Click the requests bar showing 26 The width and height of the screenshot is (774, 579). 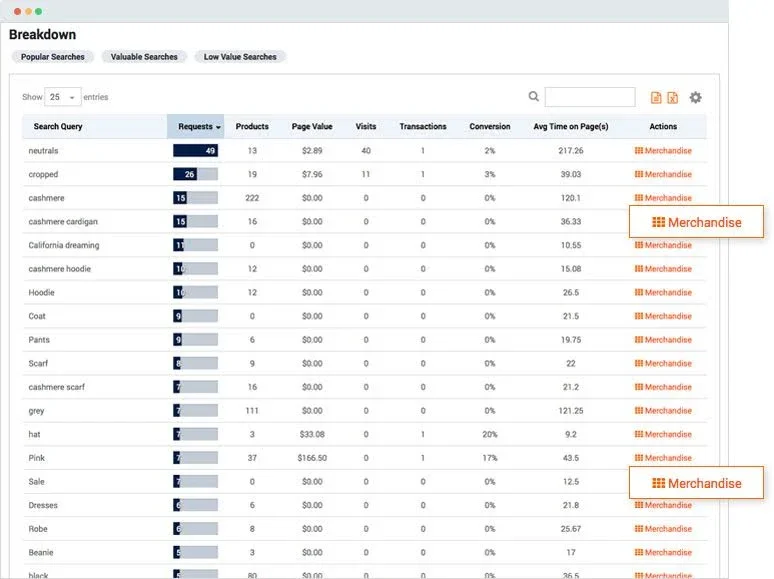coord(195,174)
